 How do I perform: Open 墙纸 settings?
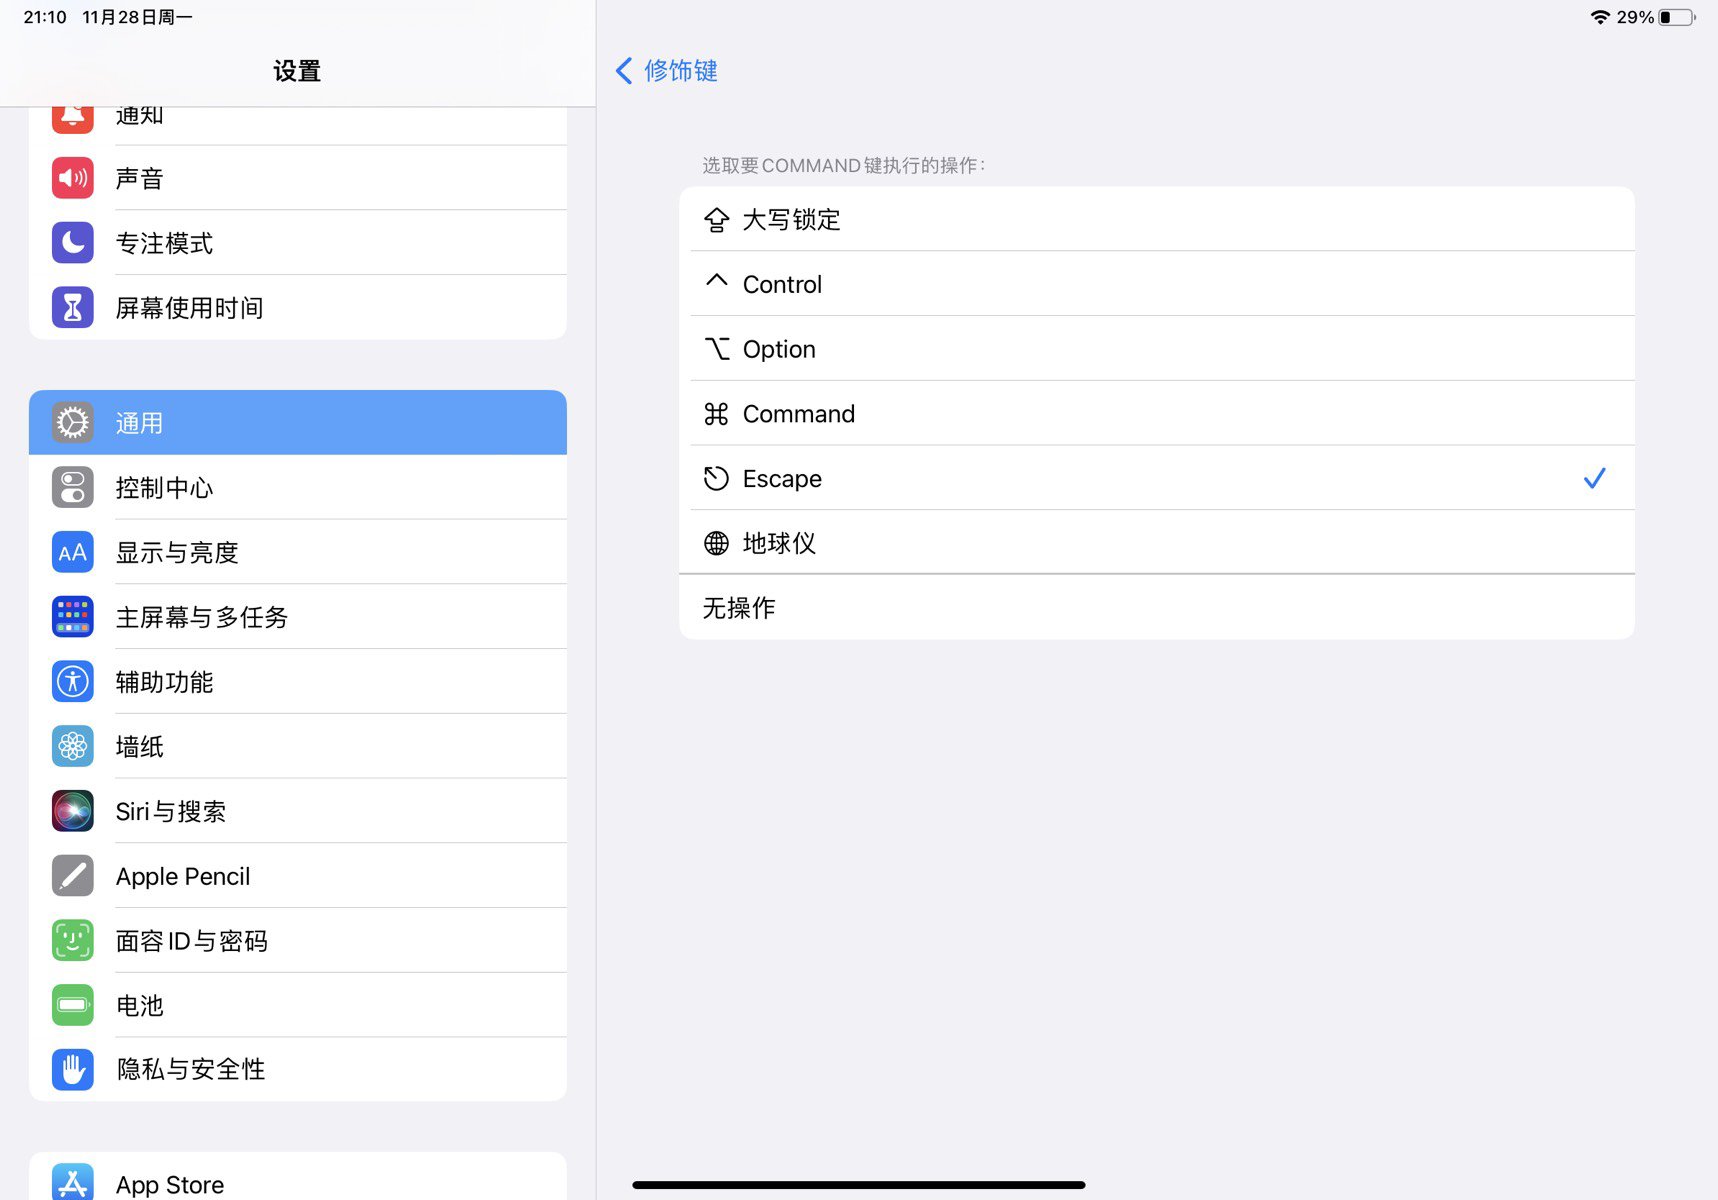point(298,746)
